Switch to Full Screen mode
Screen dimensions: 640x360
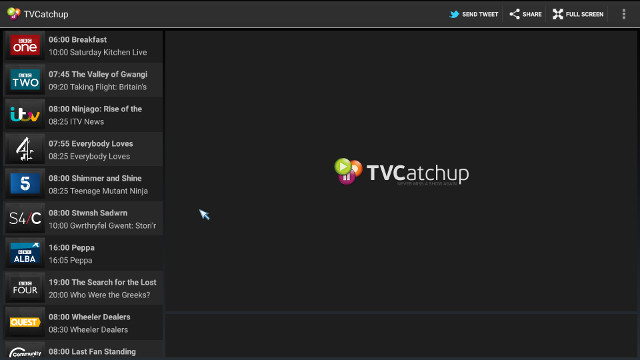pos(578,14)
